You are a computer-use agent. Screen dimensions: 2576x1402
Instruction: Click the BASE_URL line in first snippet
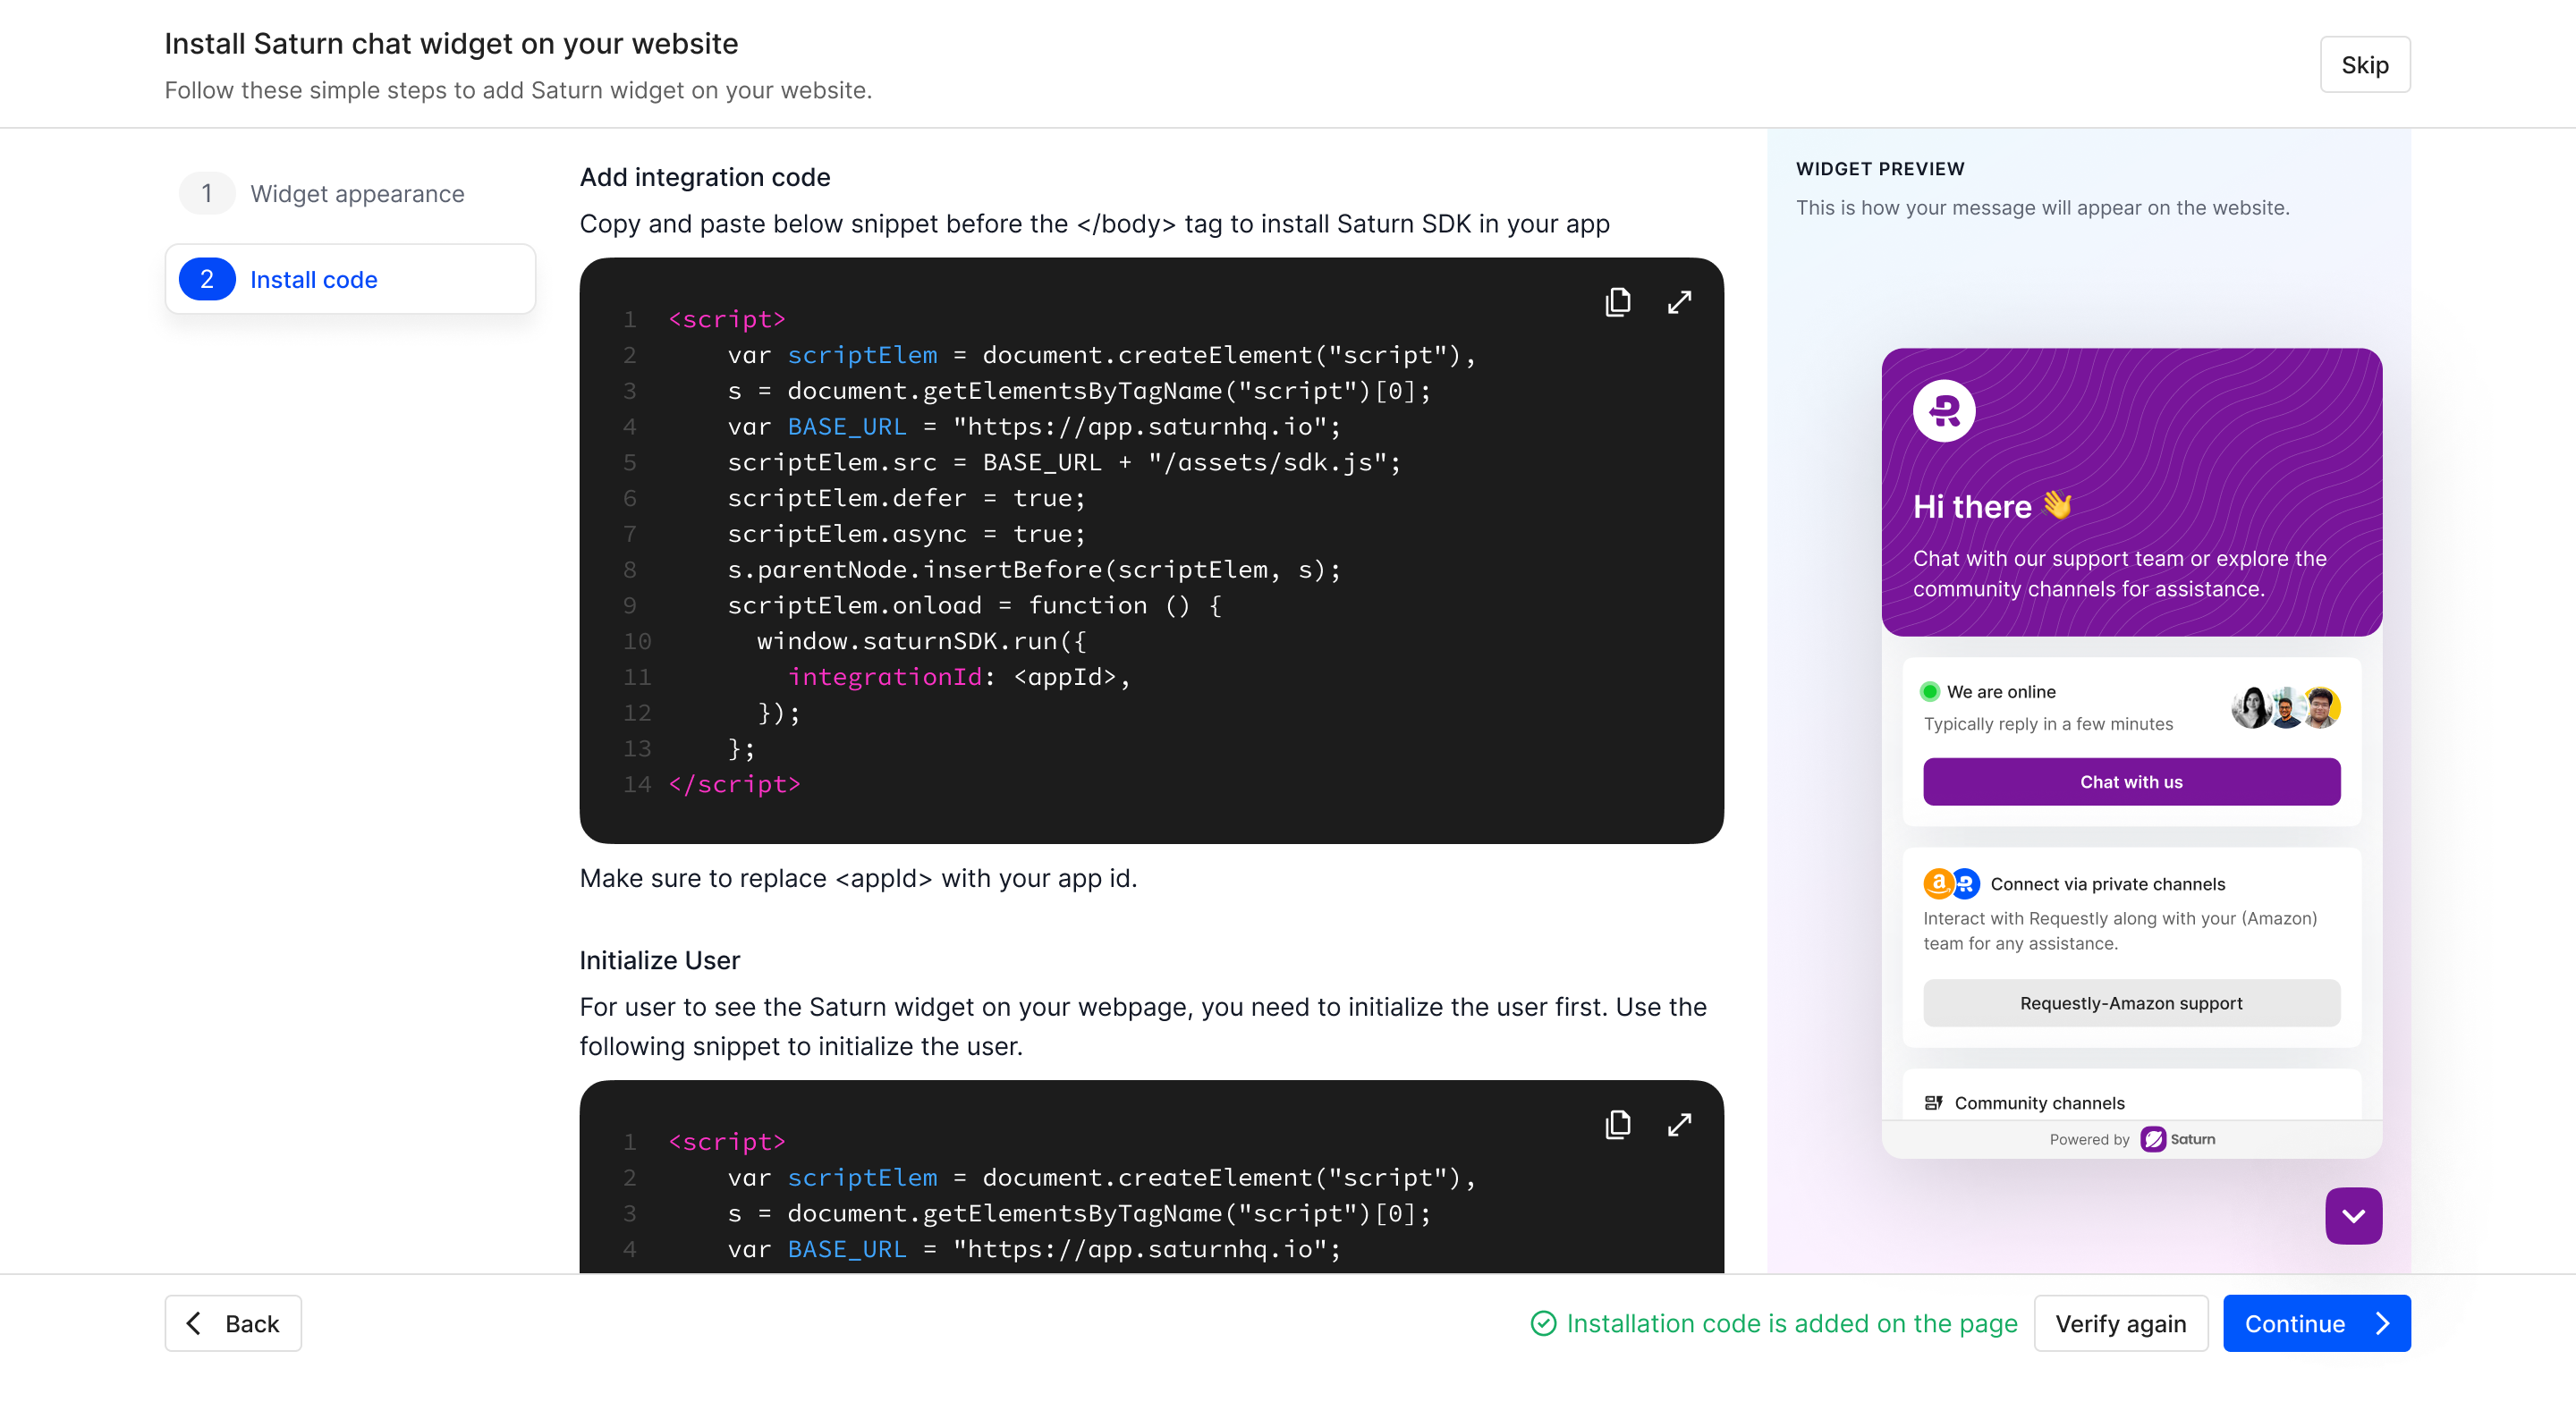[x=1034, y=427]
